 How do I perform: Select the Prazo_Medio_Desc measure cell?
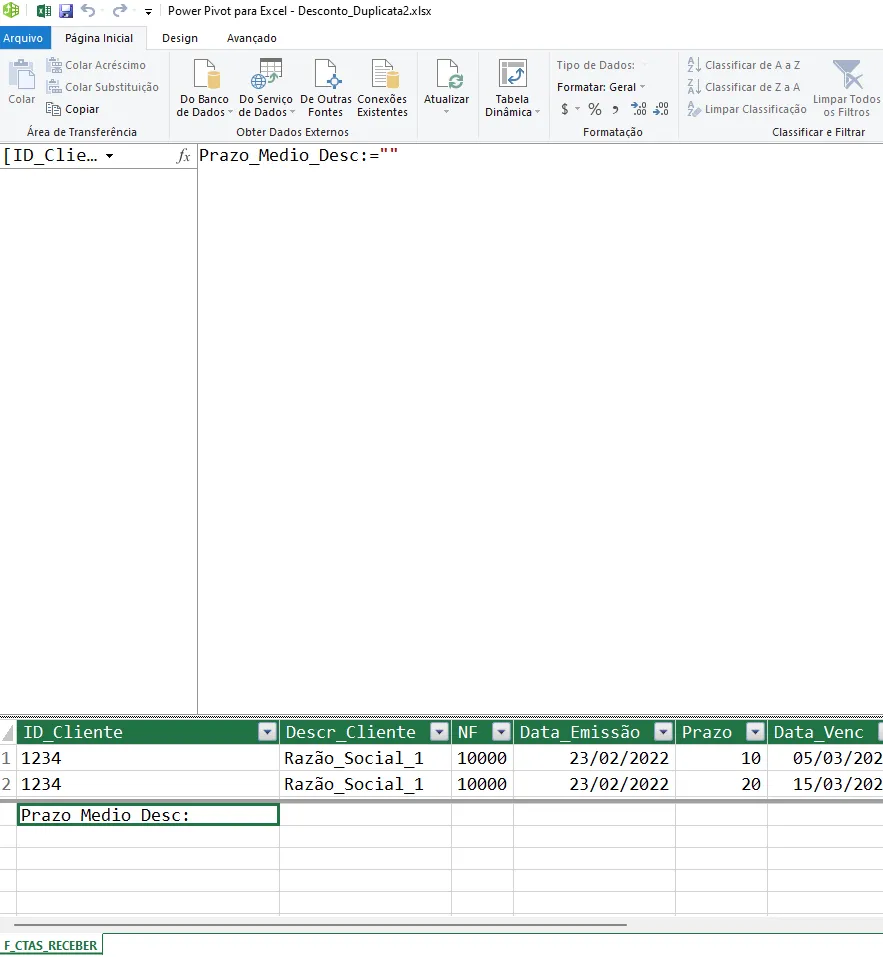pyautogui.click(x=148, y=815)
